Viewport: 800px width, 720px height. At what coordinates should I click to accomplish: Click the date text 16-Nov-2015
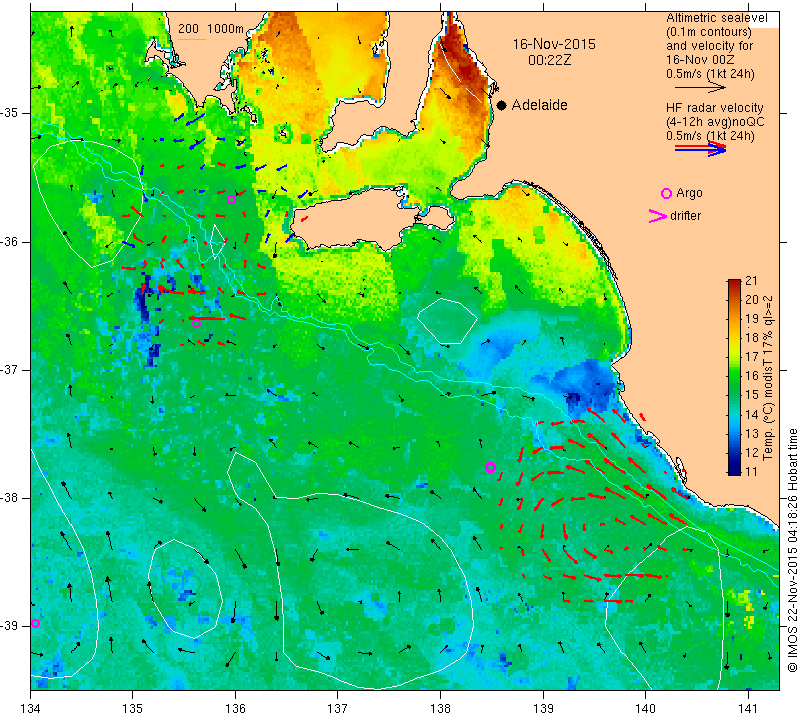(554, 44)
